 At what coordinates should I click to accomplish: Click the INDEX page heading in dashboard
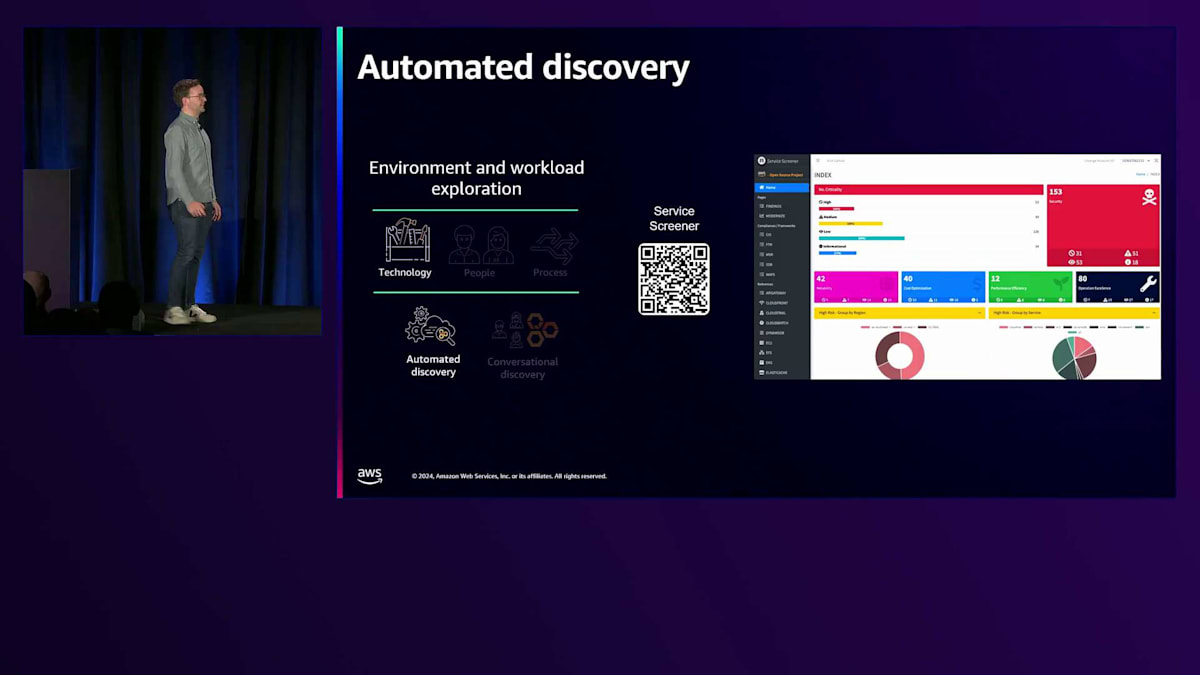[823, 175]
